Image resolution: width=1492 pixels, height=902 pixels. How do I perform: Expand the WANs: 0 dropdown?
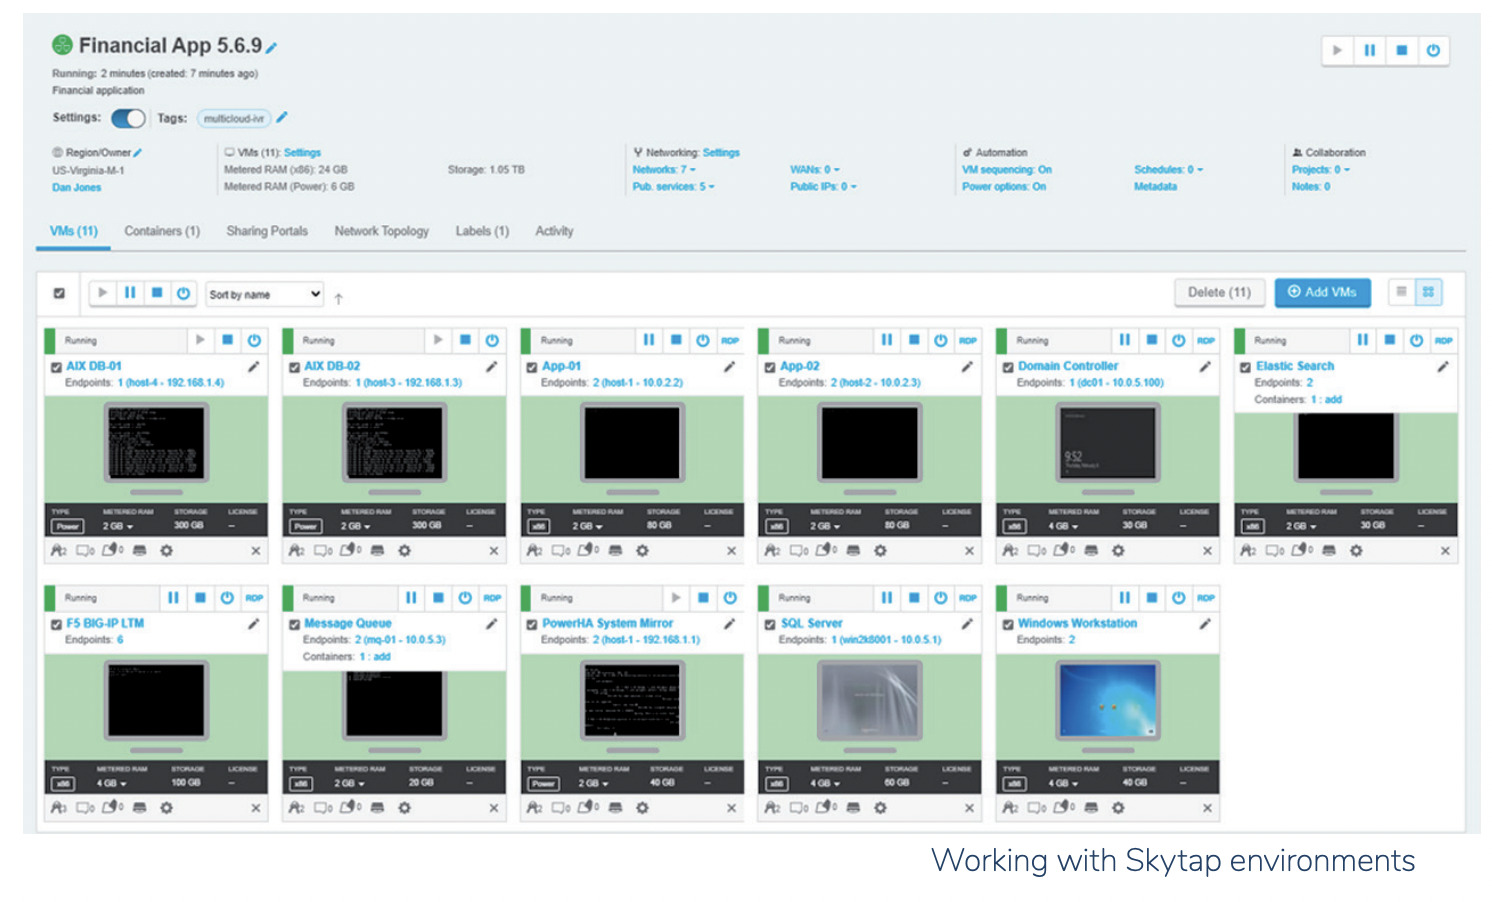815,170
